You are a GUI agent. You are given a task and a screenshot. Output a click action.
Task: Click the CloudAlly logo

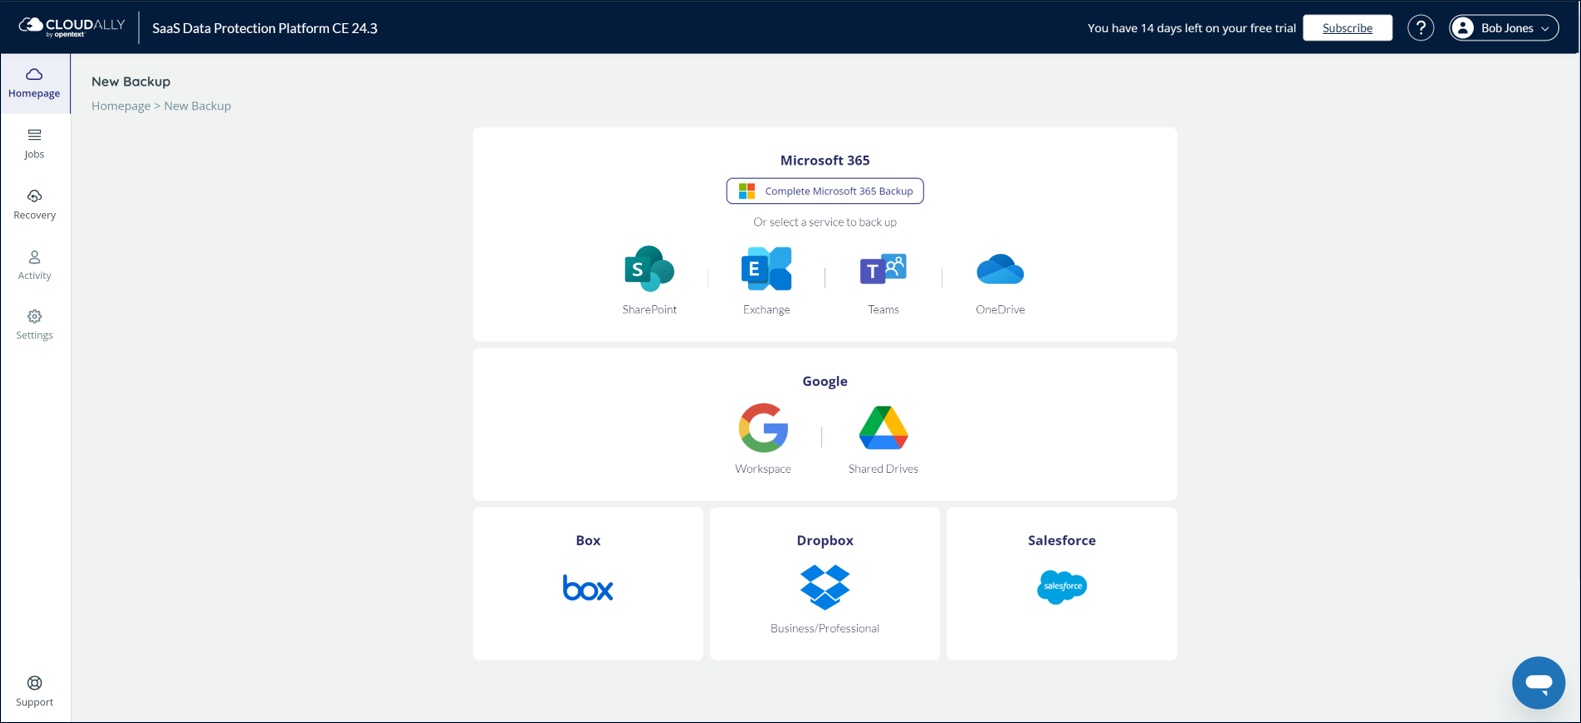click(x=72, y=27)
